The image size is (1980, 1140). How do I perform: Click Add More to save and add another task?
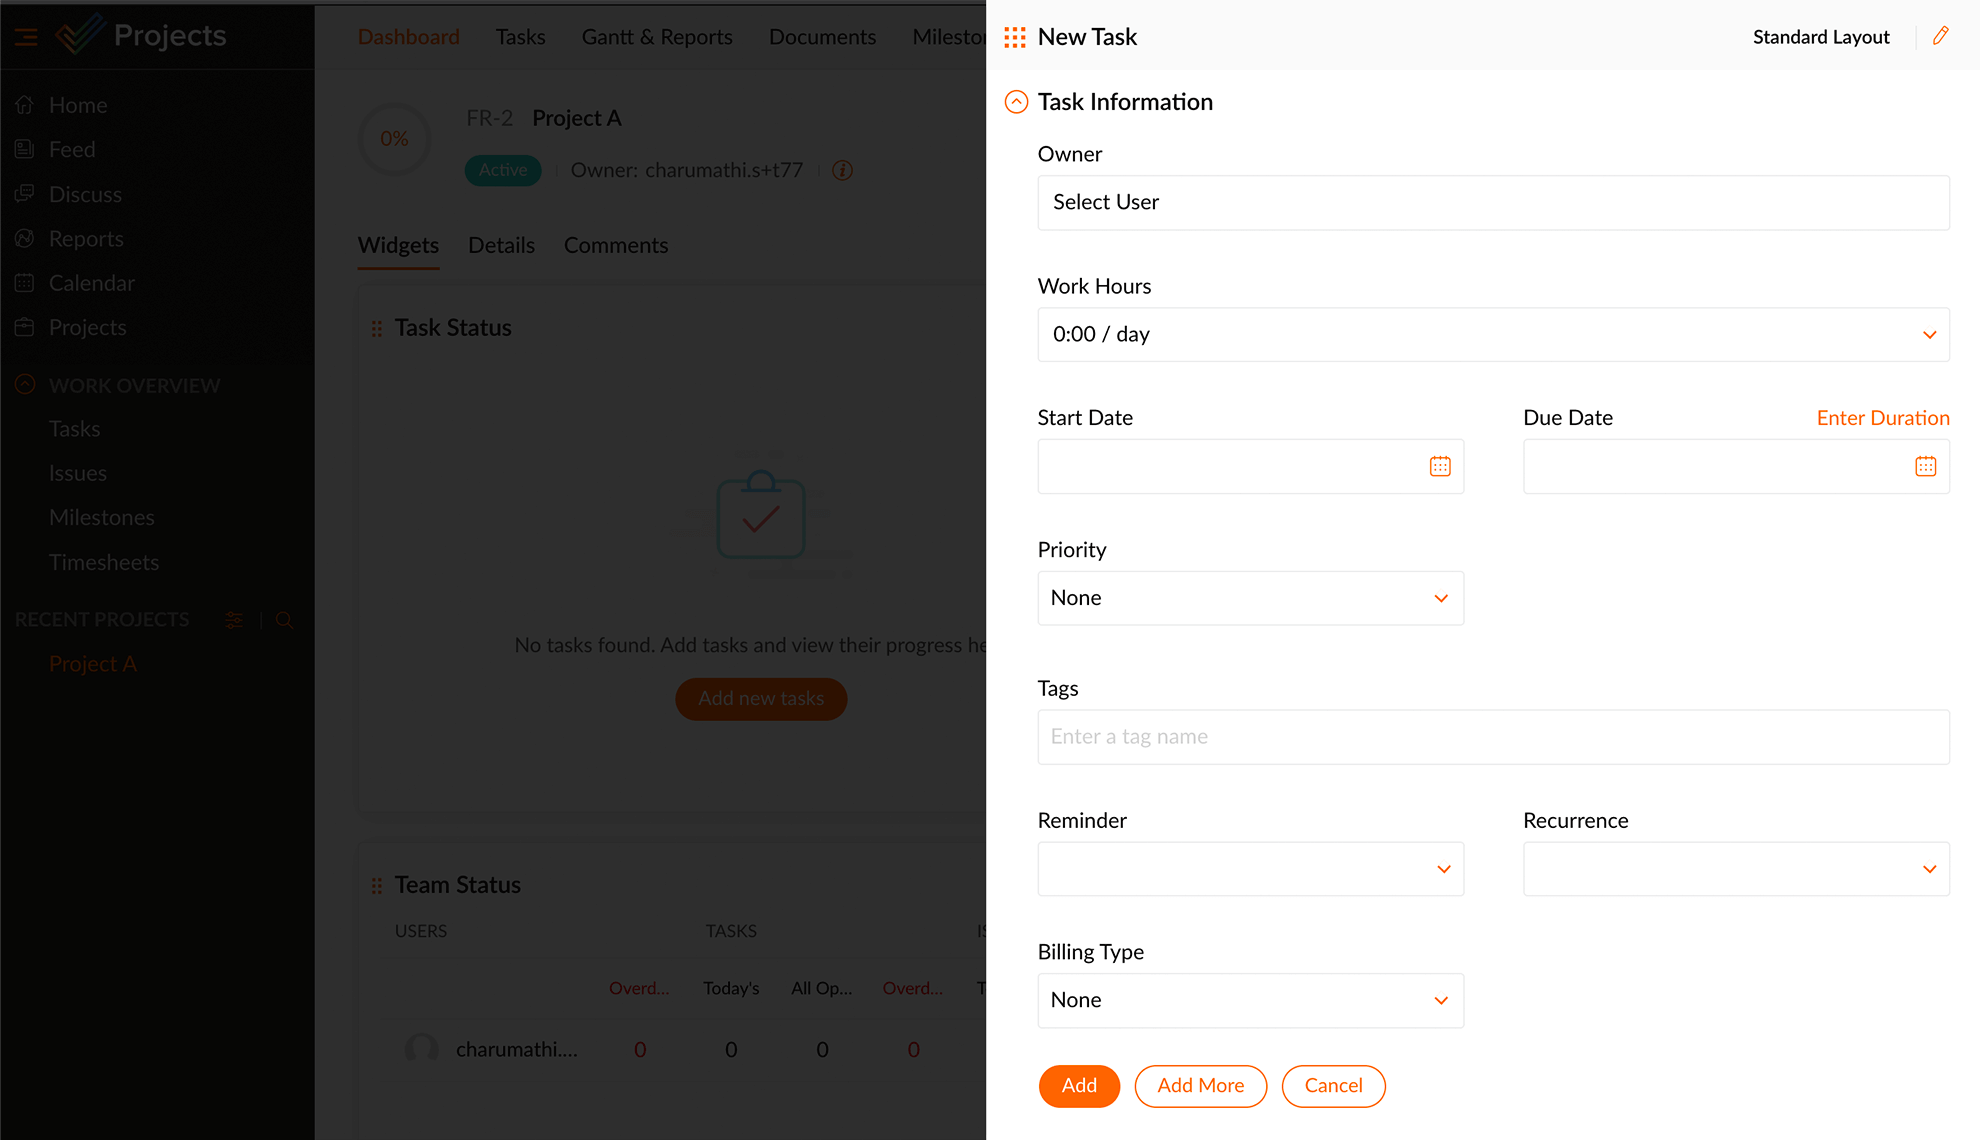1201,1086
